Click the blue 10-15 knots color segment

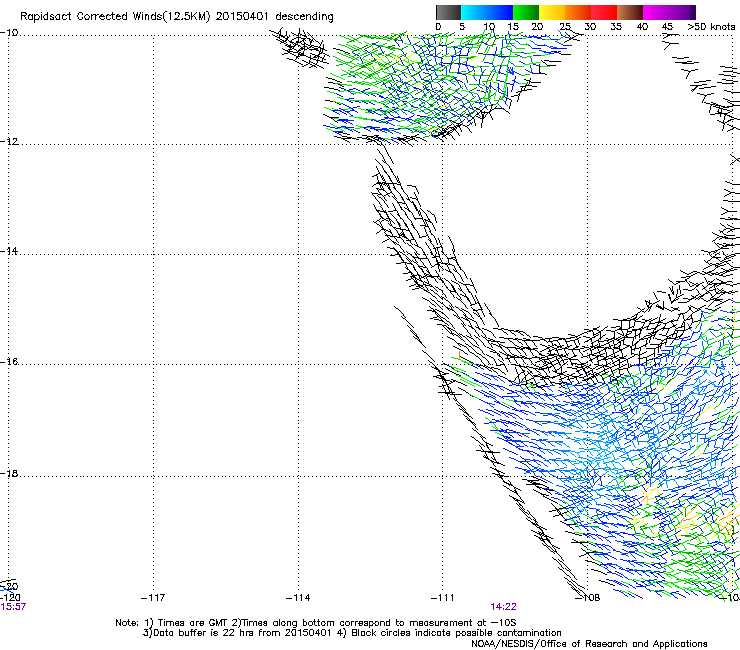pos(500,12)
